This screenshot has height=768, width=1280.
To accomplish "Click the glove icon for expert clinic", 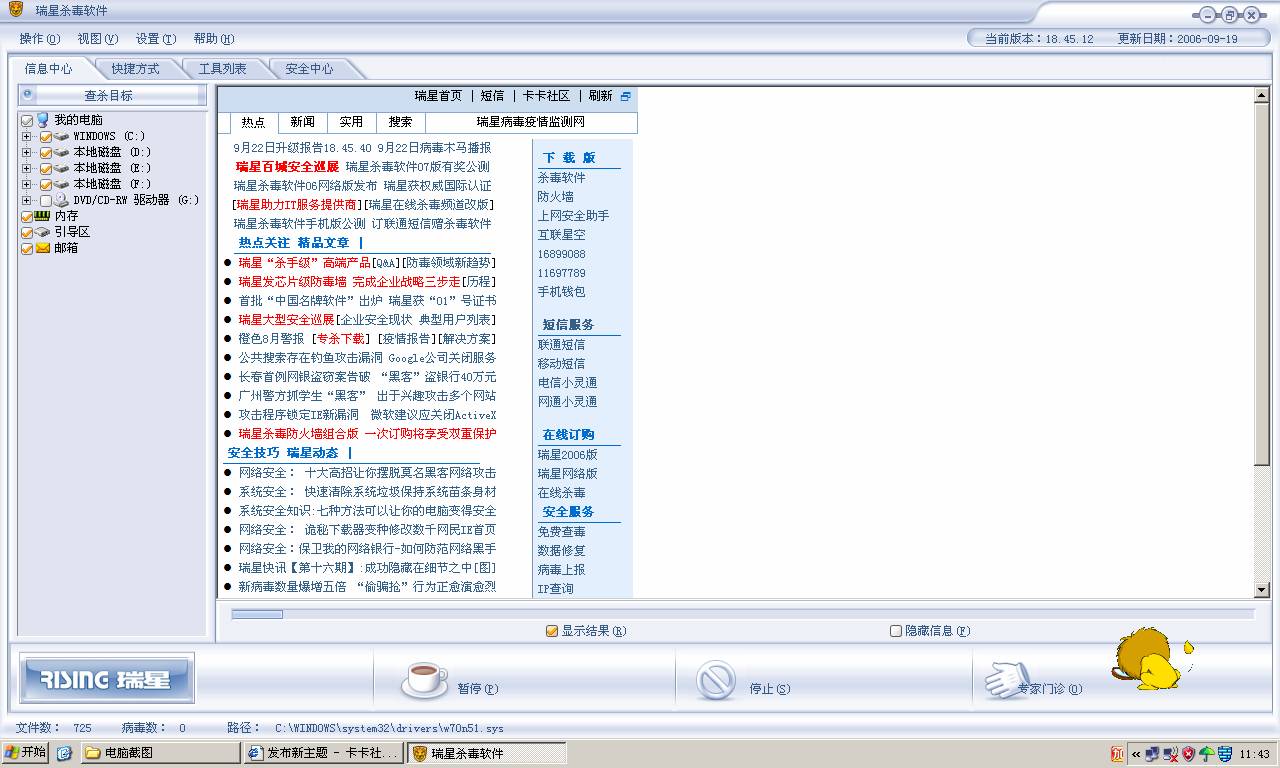I will pos(1005,679).
